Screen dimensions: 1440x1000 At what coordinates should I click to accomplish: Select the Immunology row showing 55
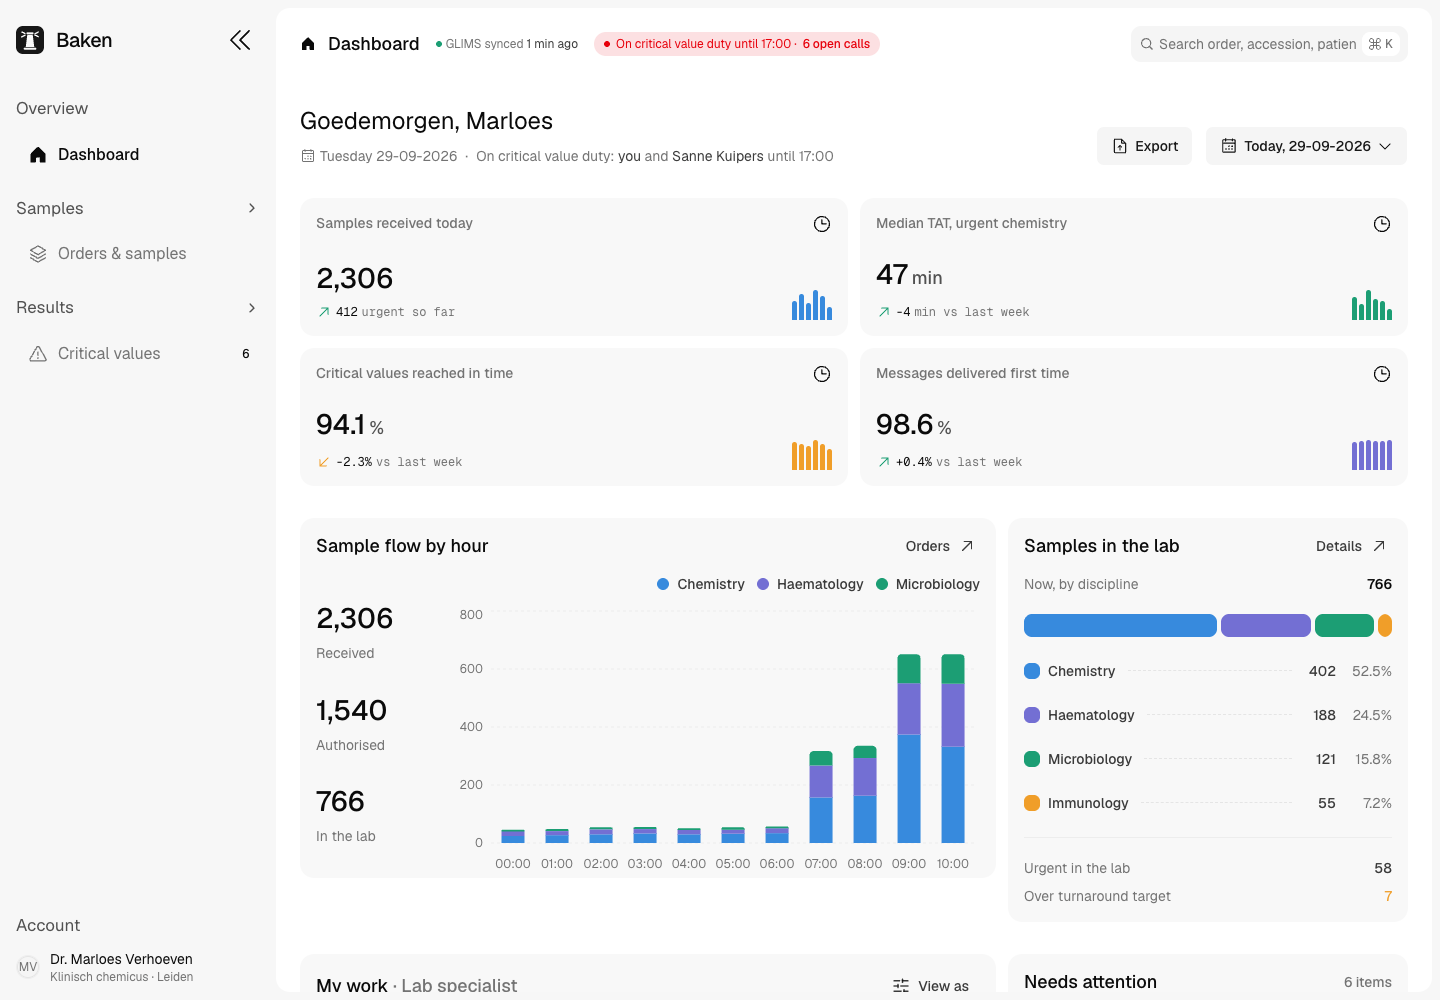click(1208, 803)
